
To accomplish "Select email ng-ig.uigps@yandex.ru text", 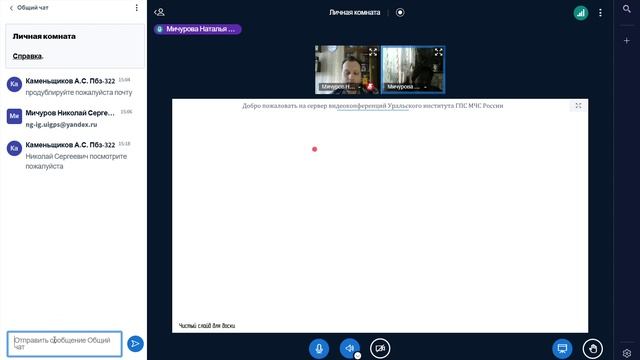I will pyautogui.click(x=61, y=124).
